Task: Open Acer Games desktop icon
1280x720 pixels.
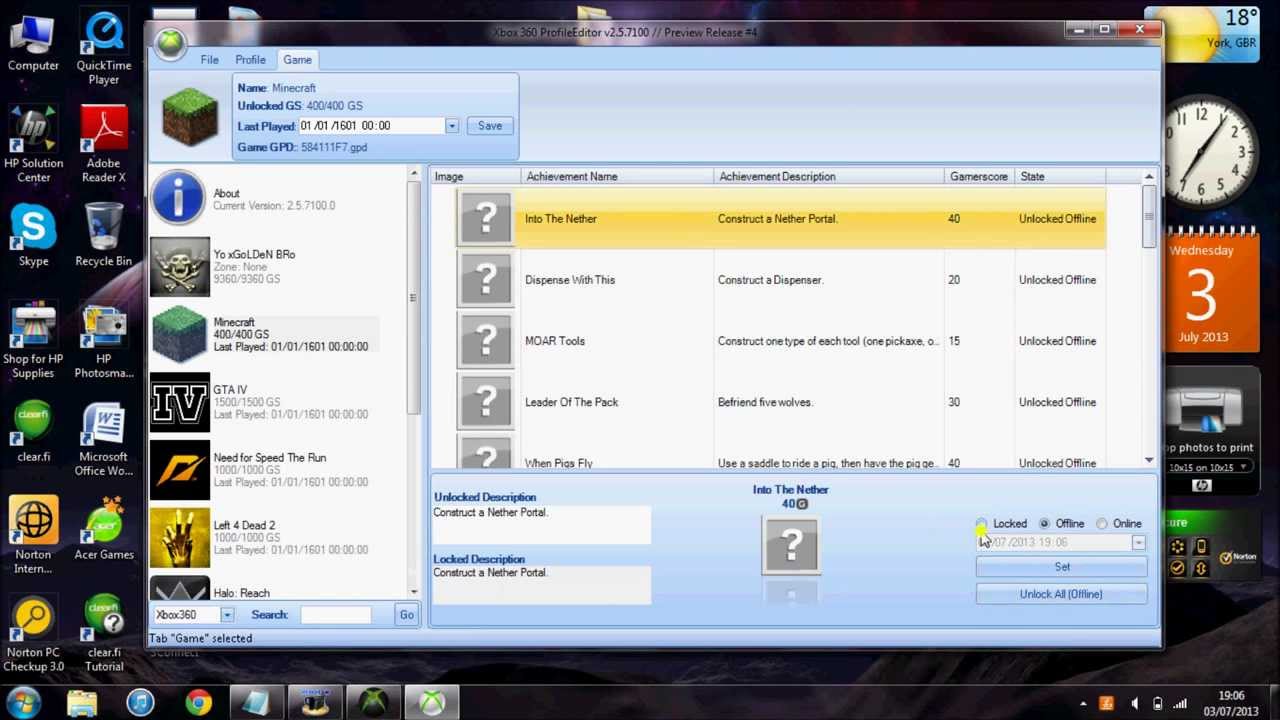Action: pos(104,530)
